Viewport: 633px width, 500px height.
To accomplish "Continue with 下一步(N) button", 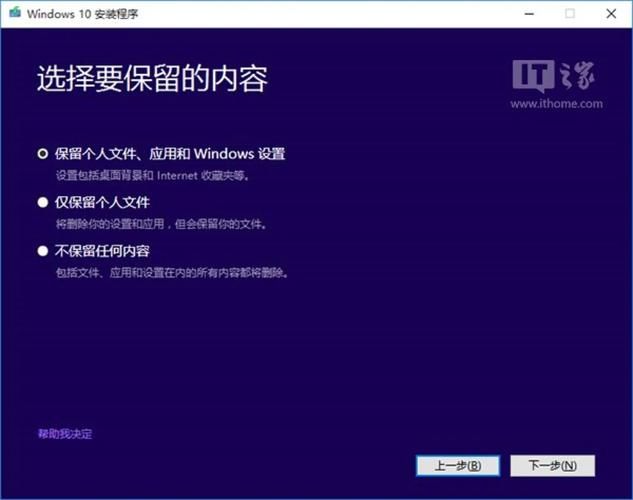I will coord(552,466).
